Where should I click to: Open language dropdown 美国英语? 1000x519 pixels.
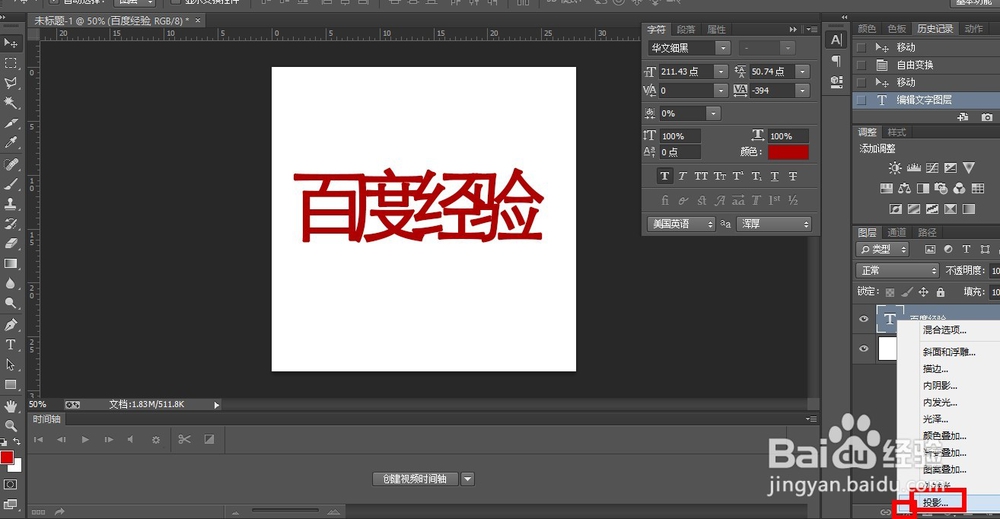681,224
